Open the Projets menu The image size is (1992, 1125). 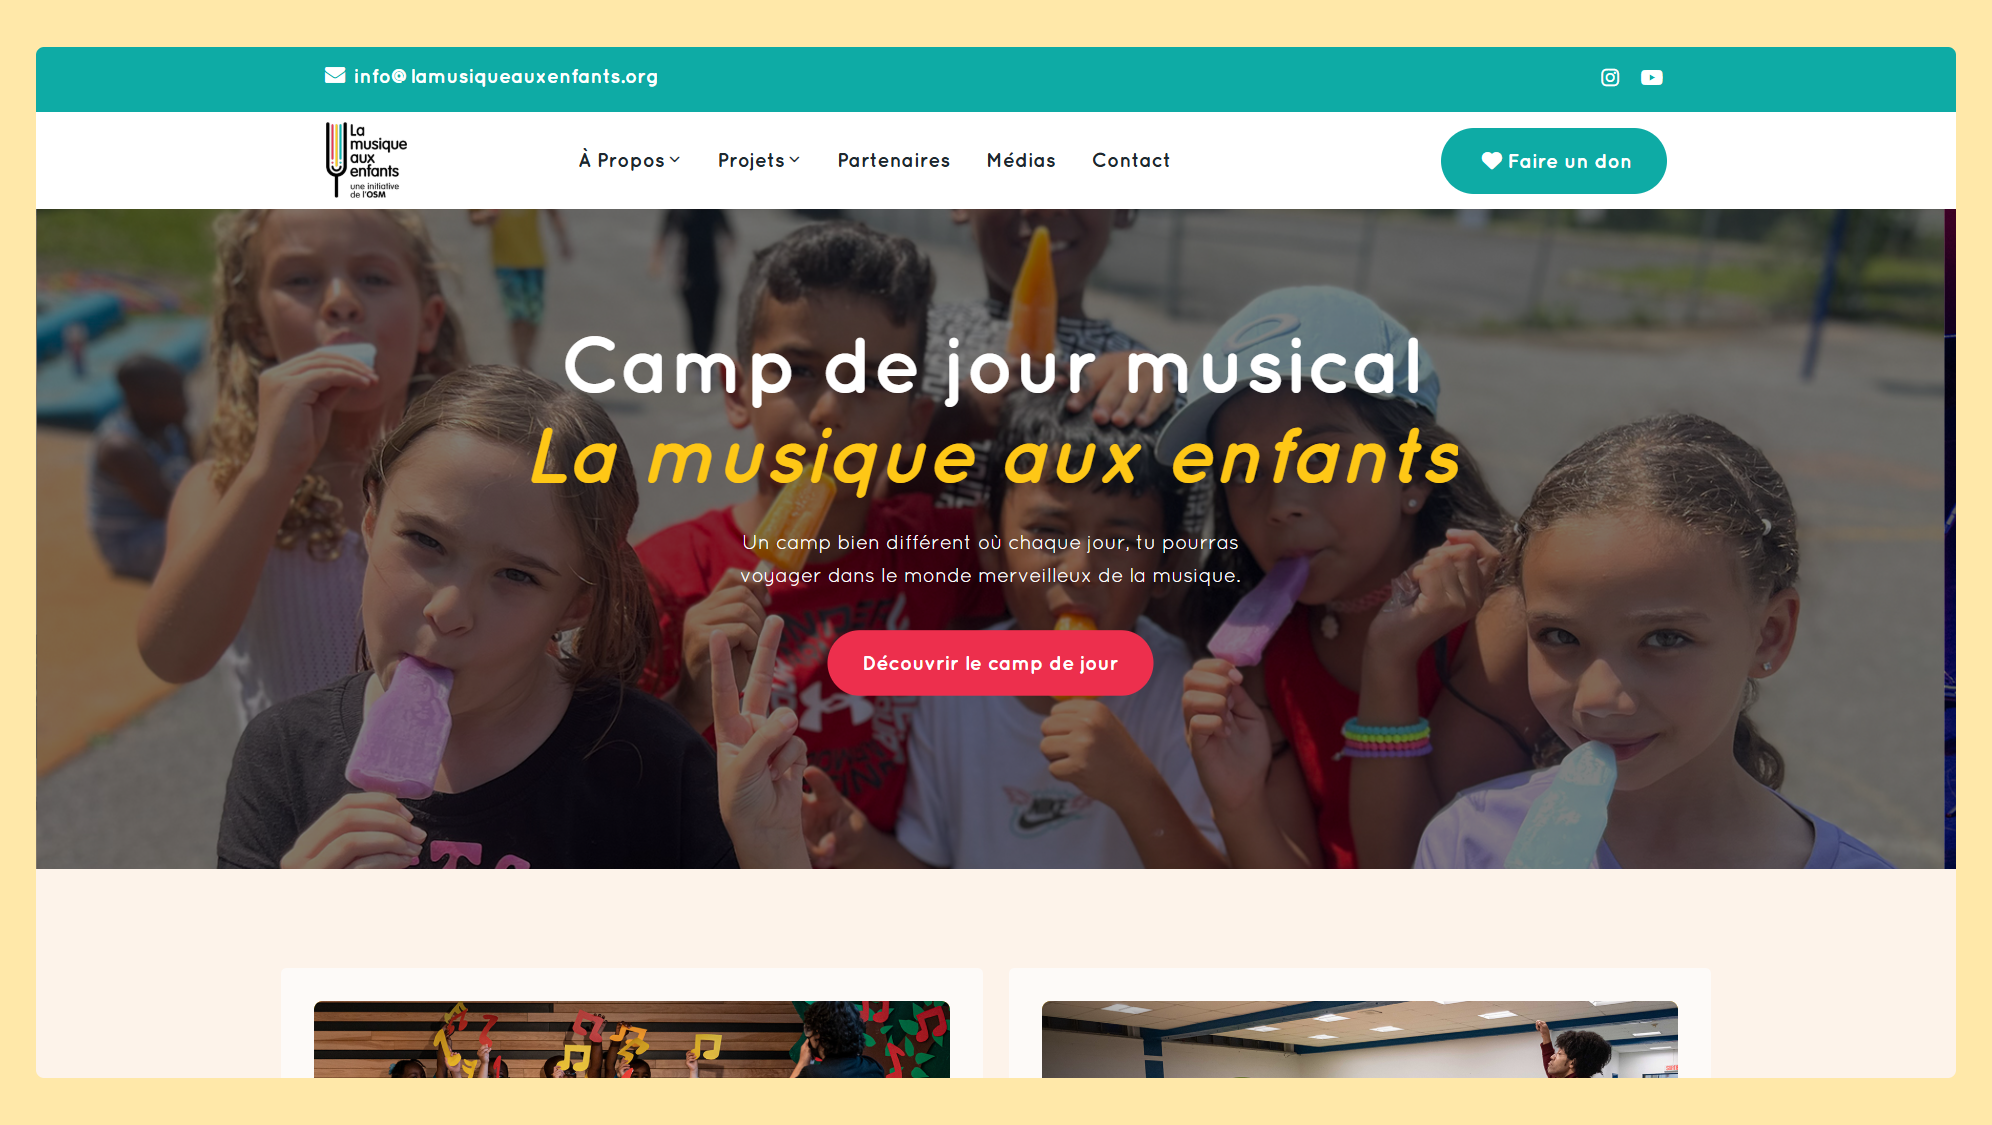(759, 160)
